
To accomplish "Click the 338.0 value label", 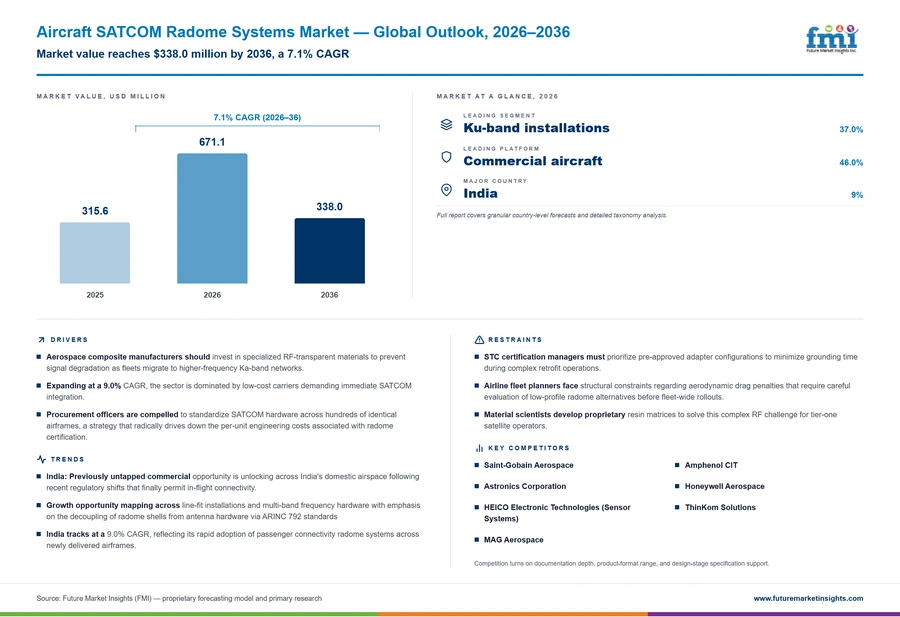I will click(329, 207).
